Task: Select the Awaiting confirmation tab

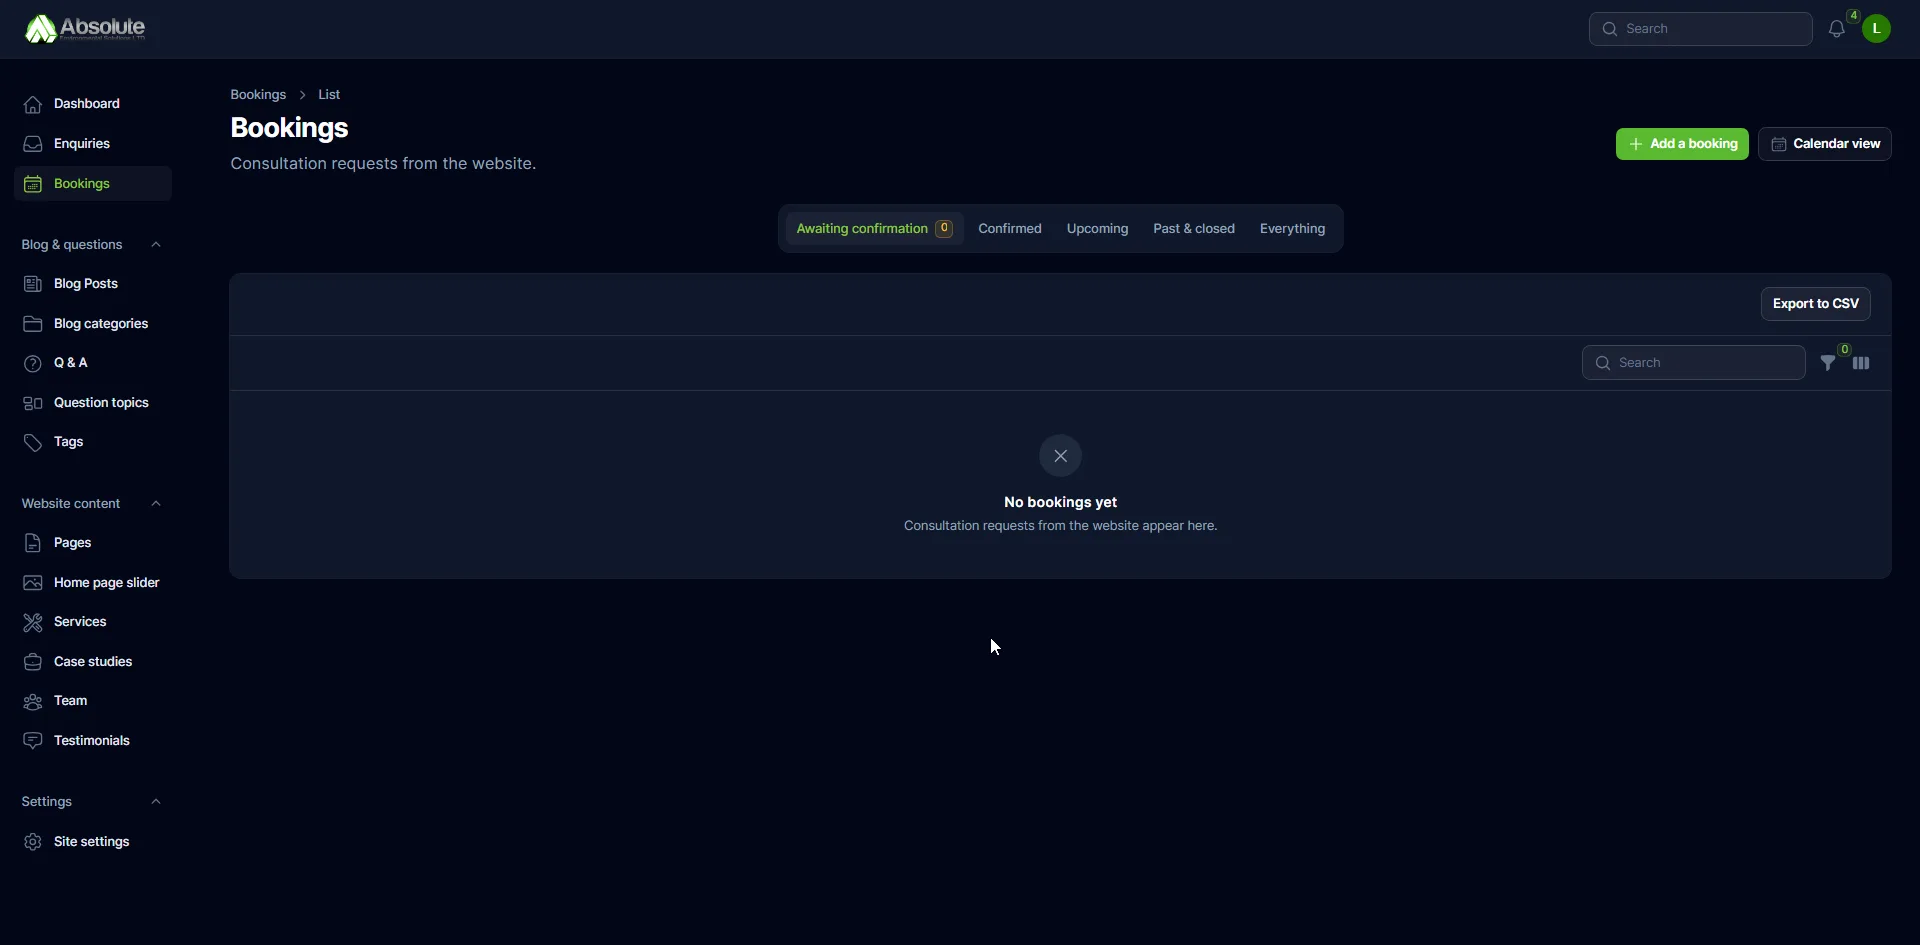Action: point(874,229)
